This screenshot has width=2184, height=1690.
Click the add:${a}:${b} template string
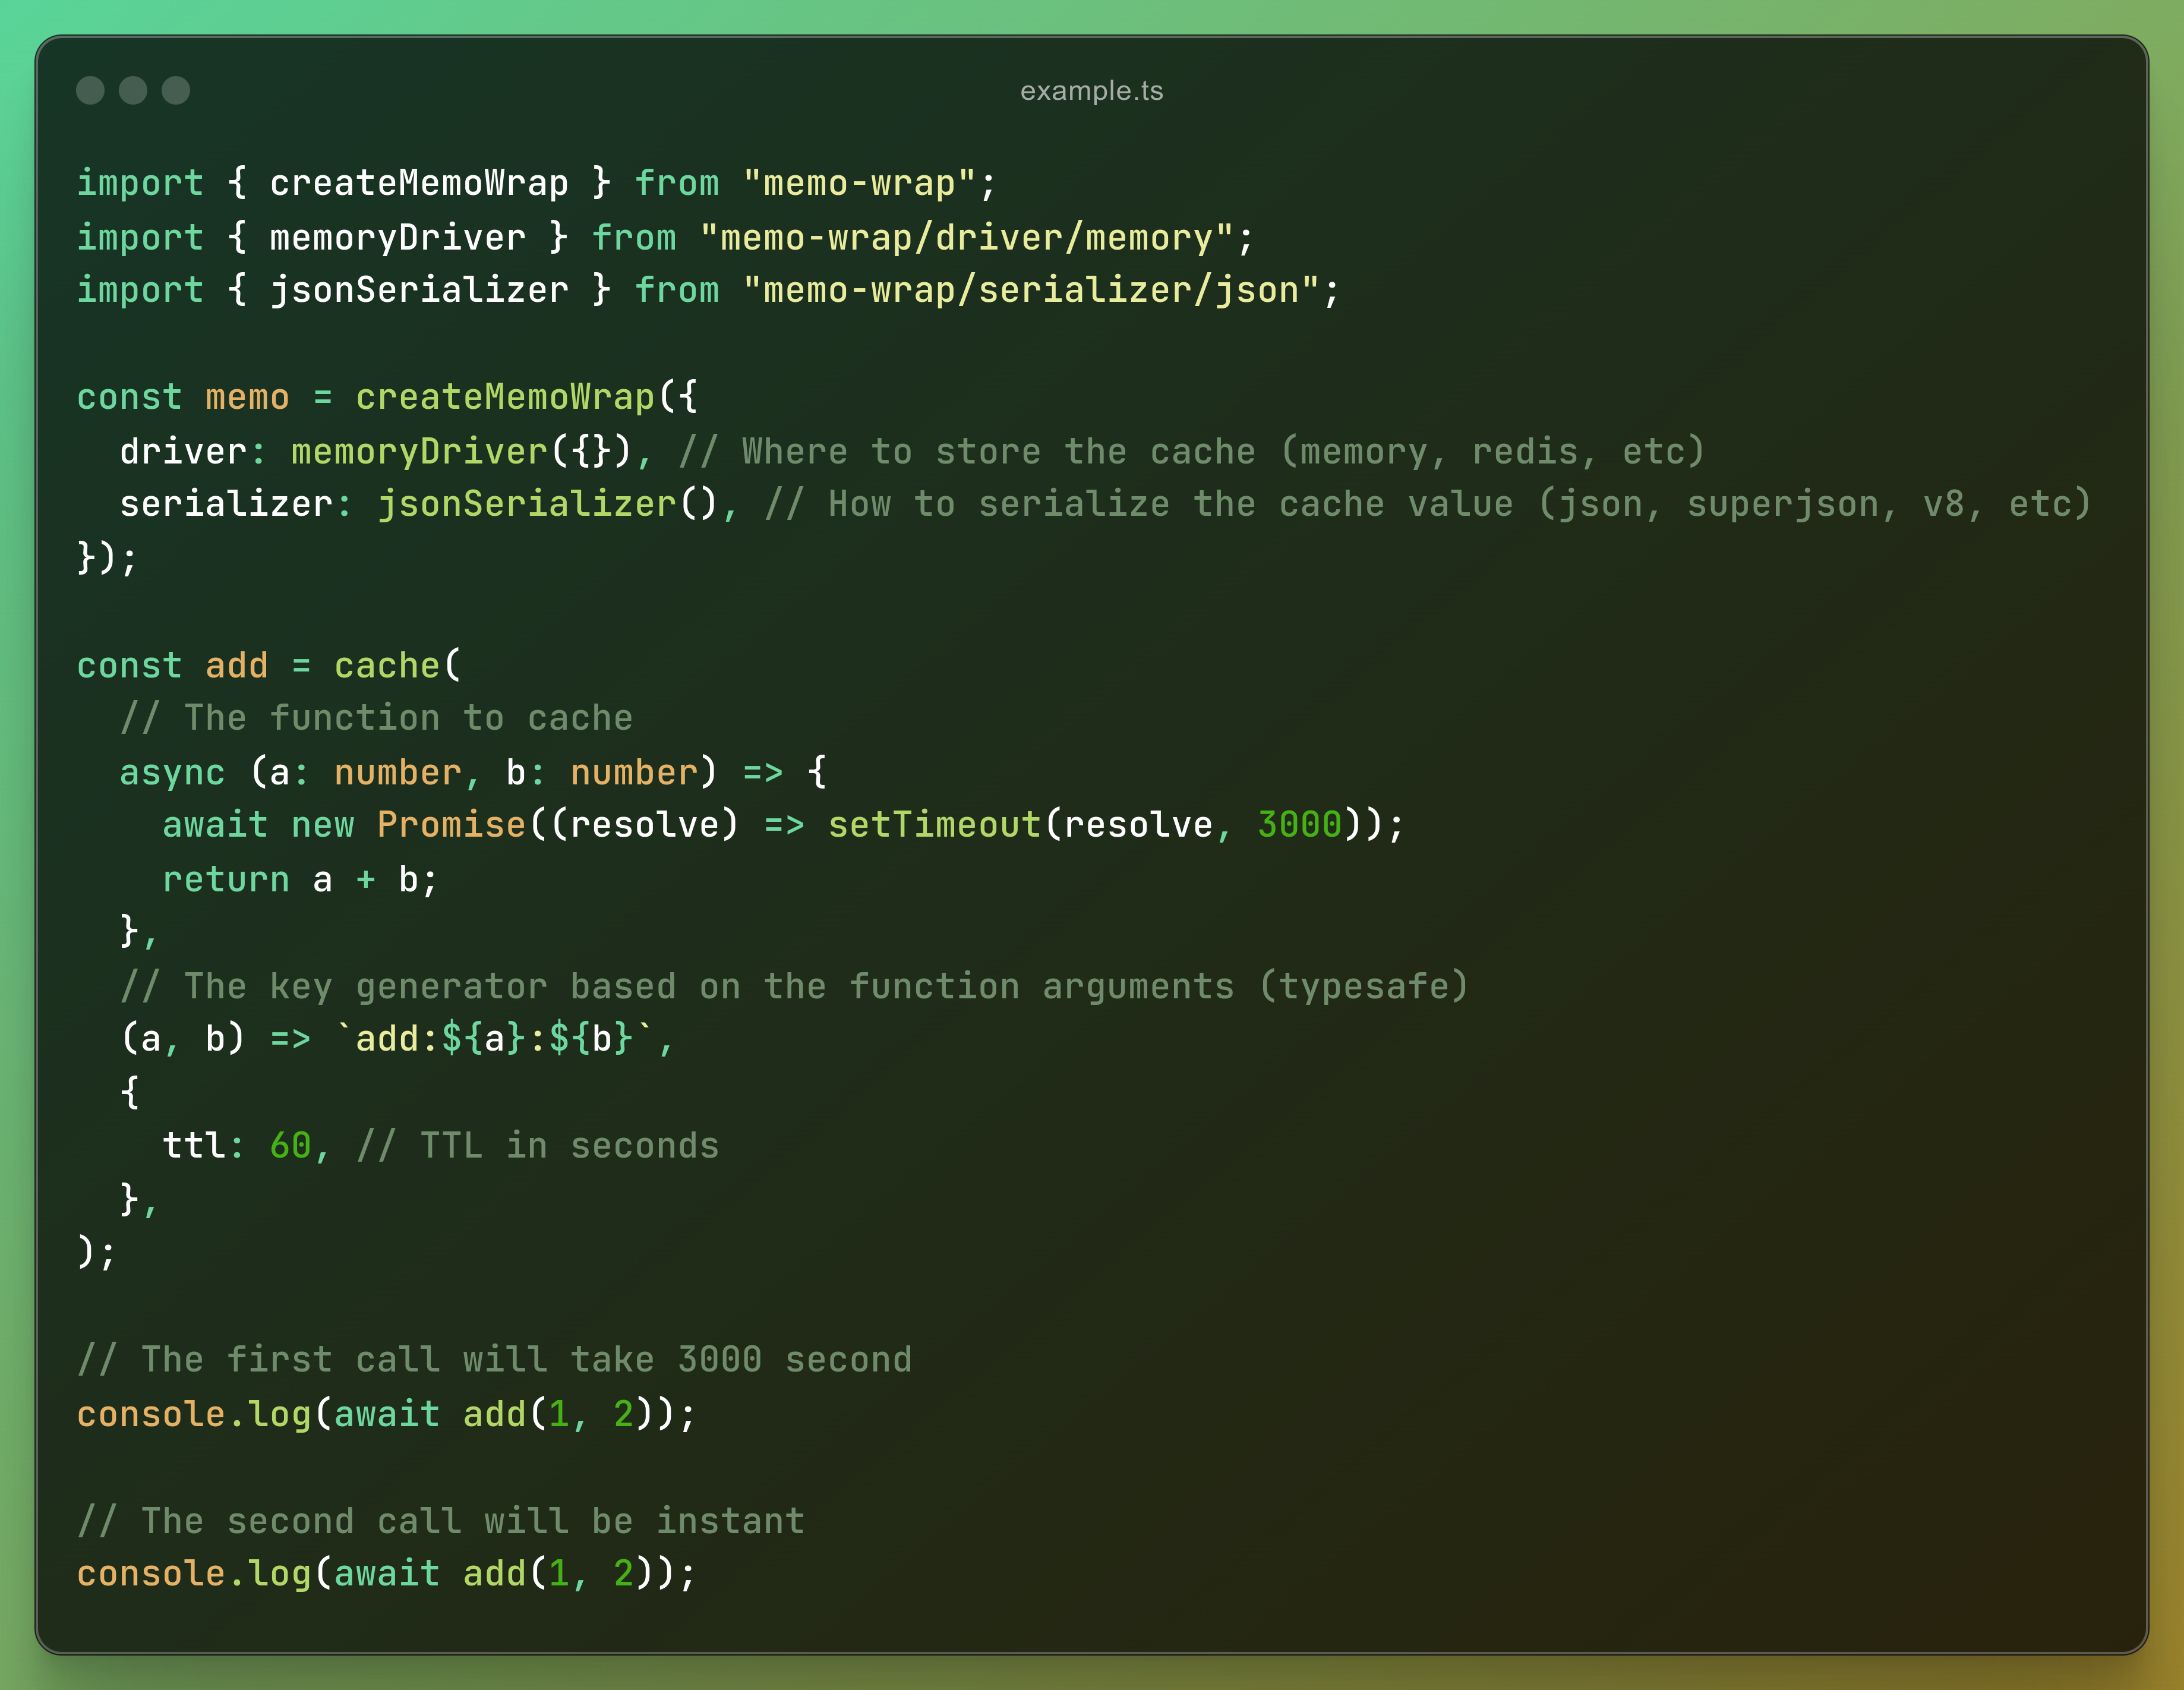pyautogui.click(x=494, y=1039)
